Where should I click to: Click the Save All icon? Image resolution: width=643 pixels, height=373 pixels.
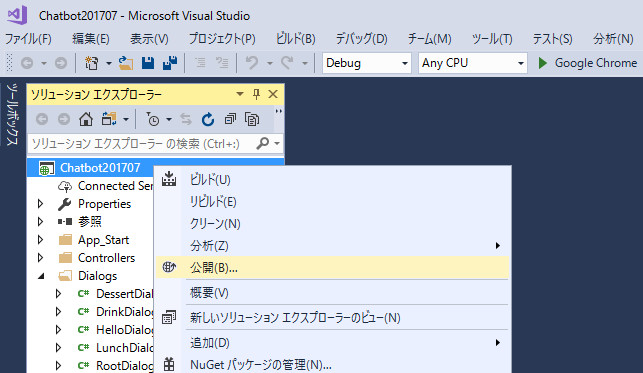pos(170,63)
